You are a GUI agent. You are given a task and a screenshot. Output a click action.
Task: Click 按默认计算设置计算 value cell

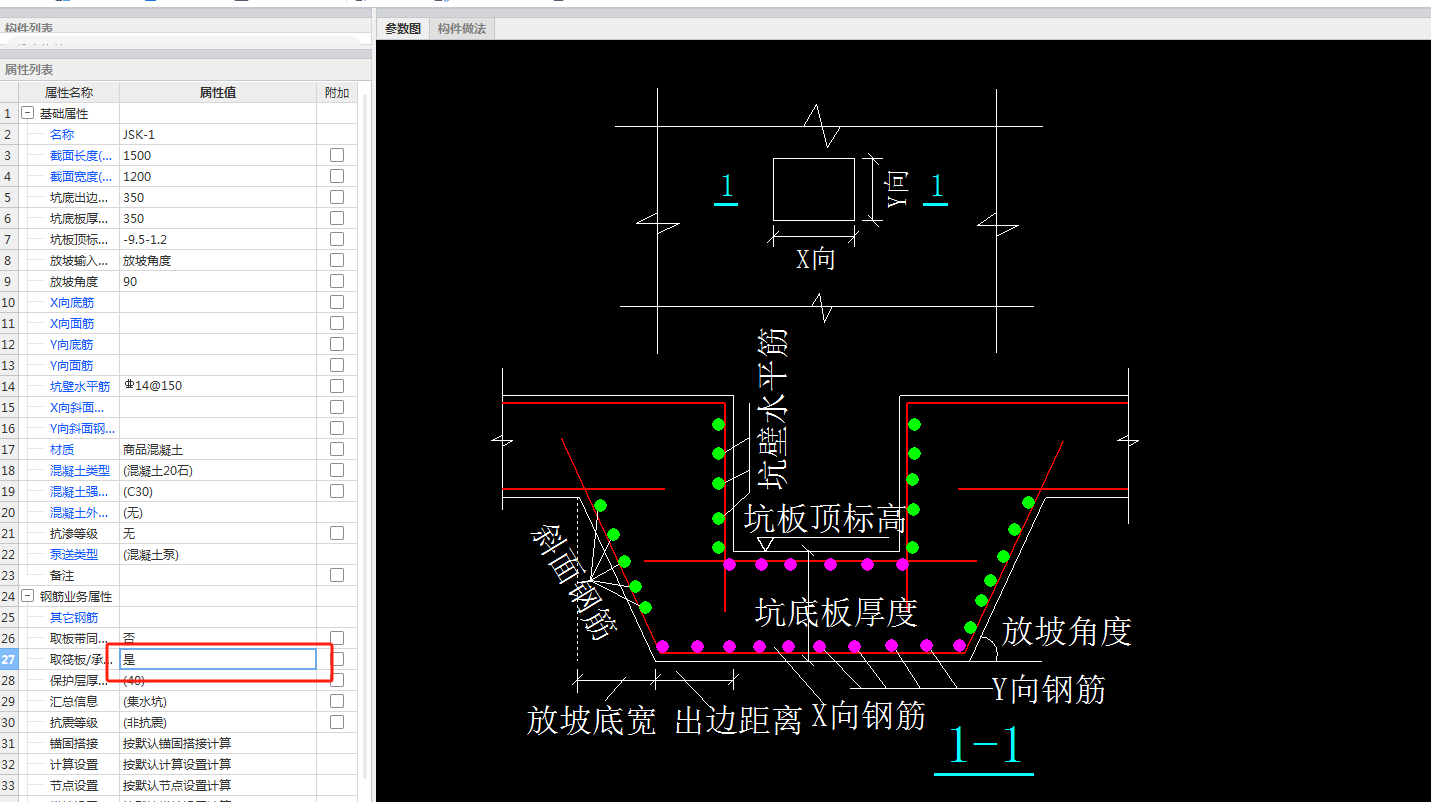(x=218, y=764)
